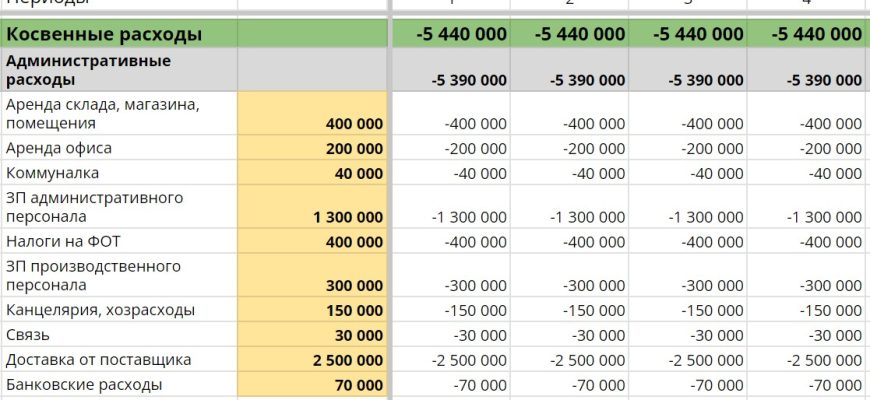This screenshot has height=400, width=870.
Task: Select the 'Доставка от поставщика' label cell
Action: 119,360
